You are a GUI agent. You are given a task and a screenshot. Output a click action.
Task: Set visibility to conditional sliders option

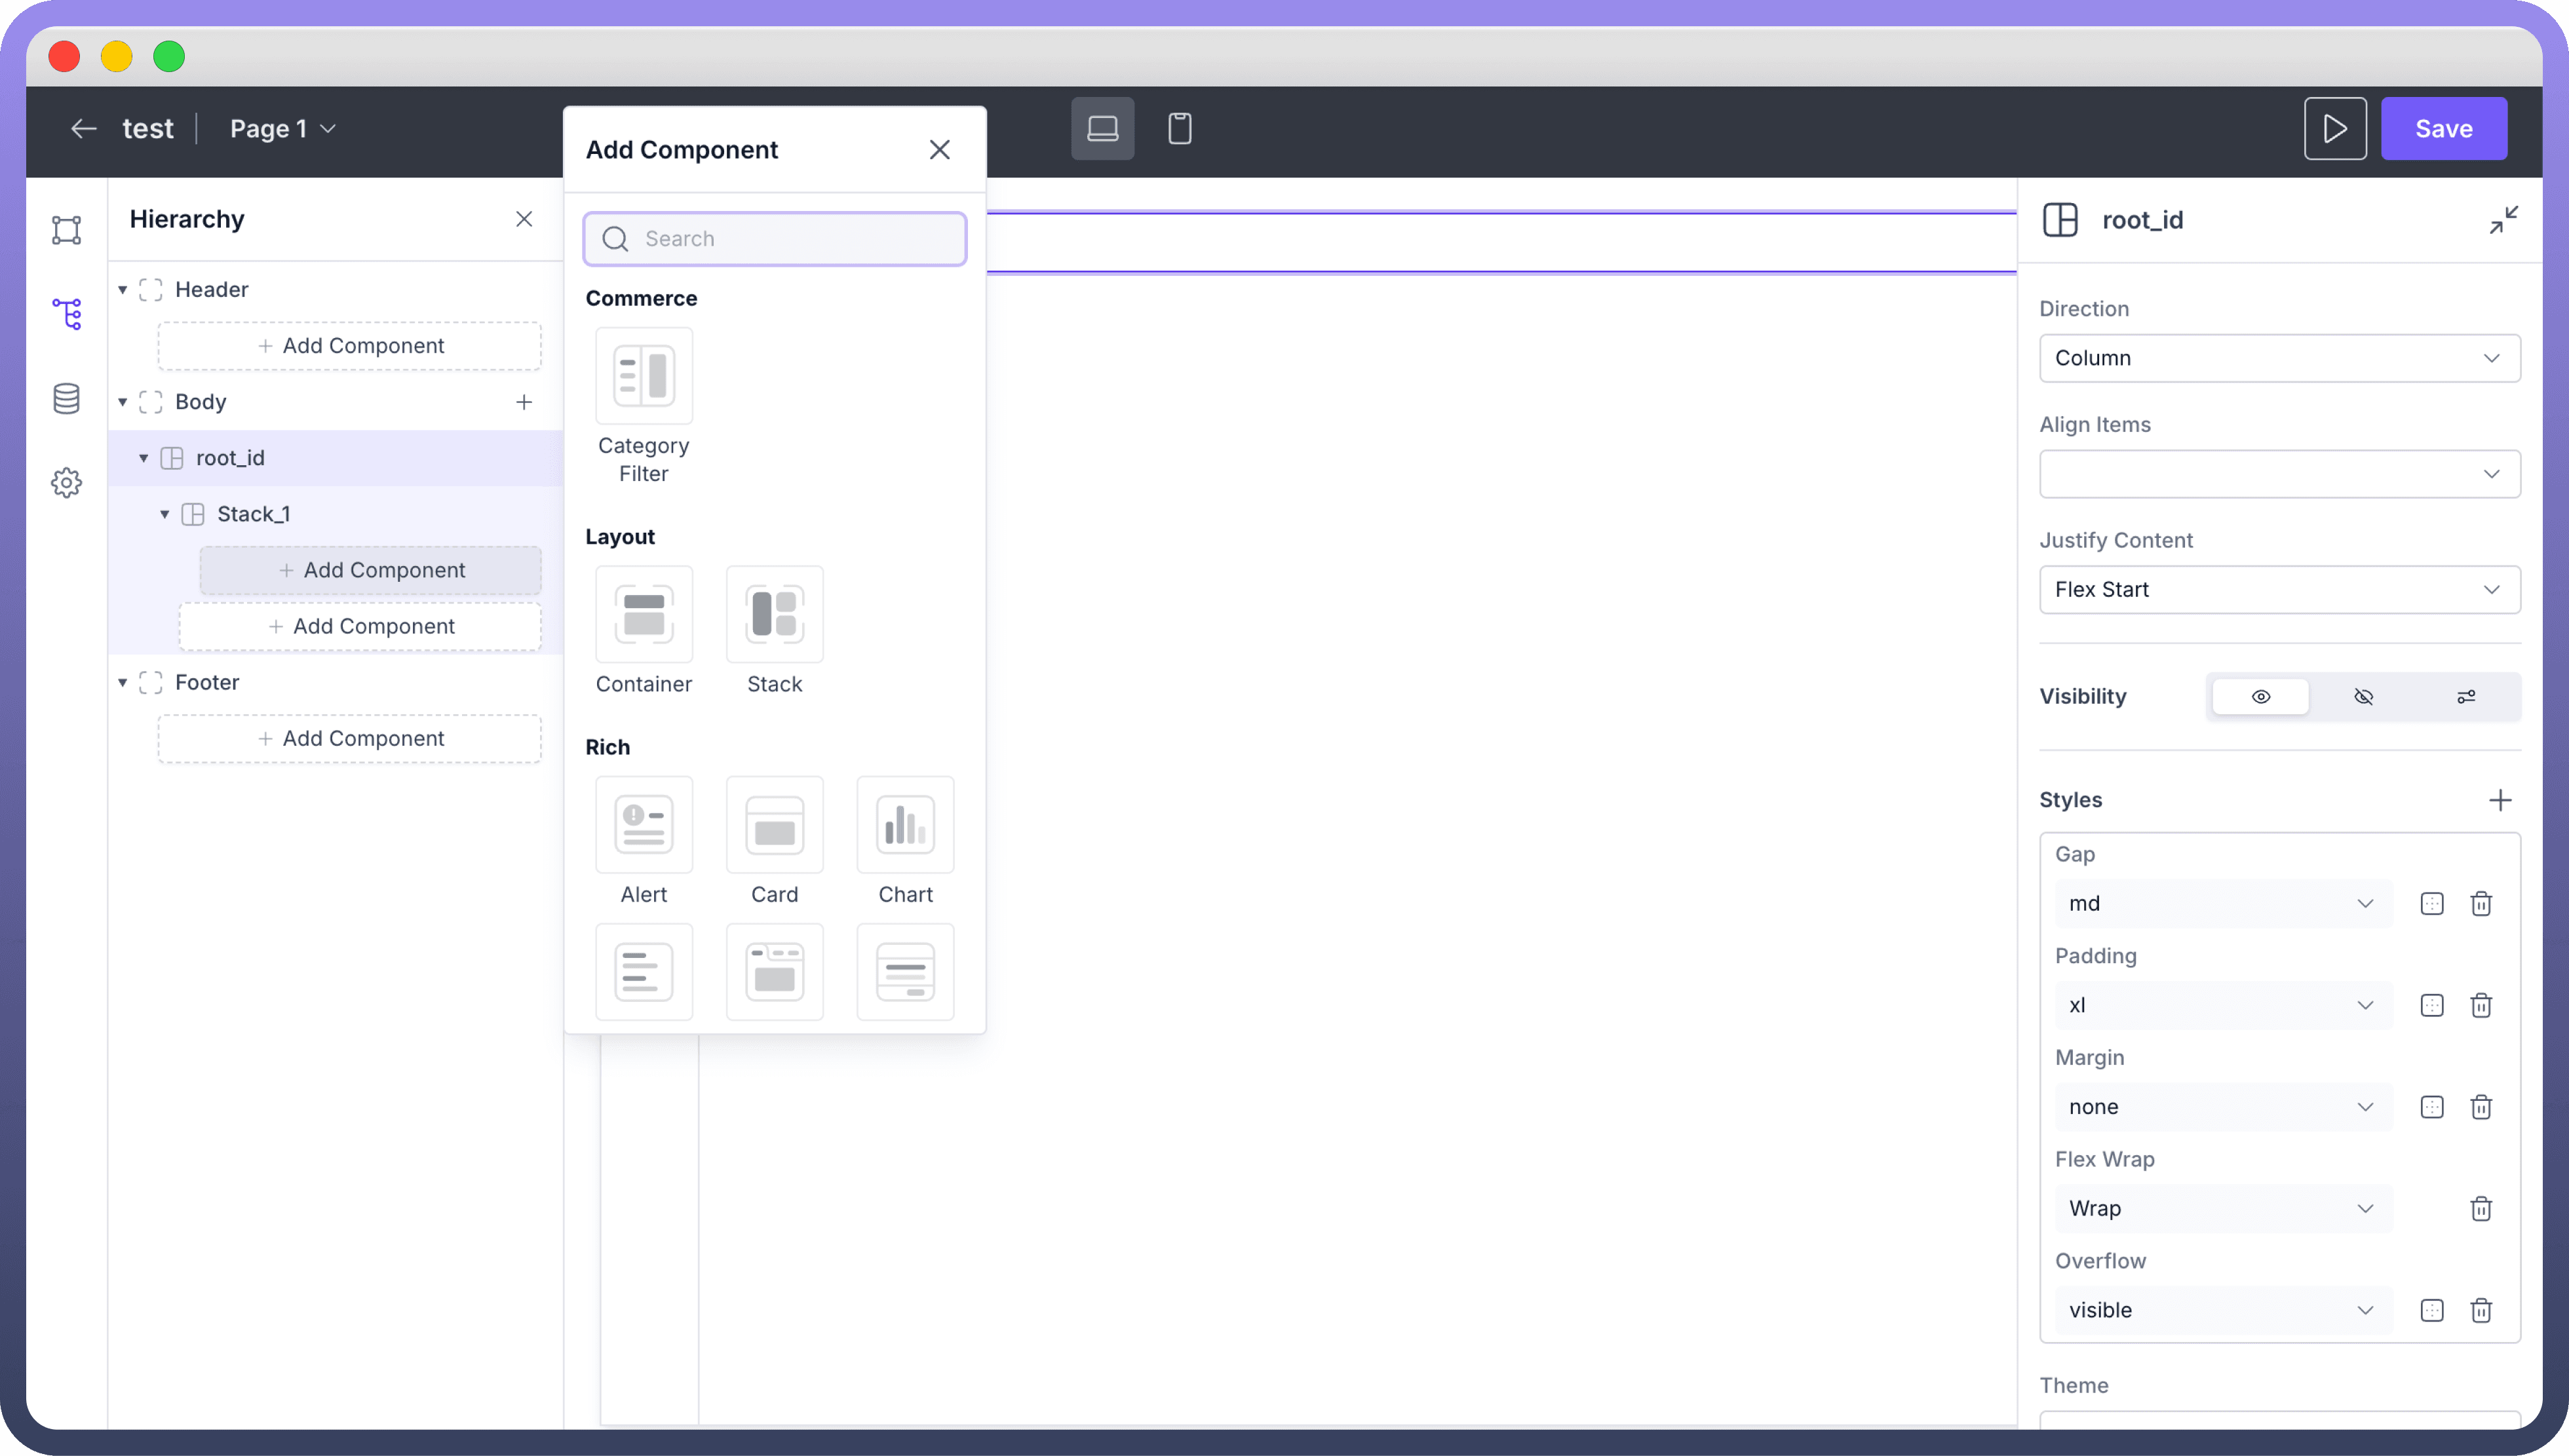[2466, 697]
